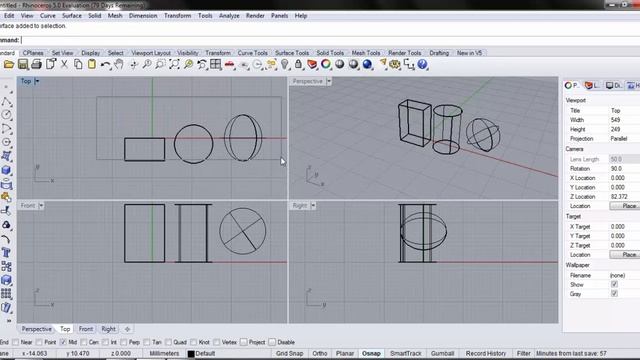640x360 pixels.
Task: Open the Top viewport title dropdown arrow
Action: click(37, 81)
